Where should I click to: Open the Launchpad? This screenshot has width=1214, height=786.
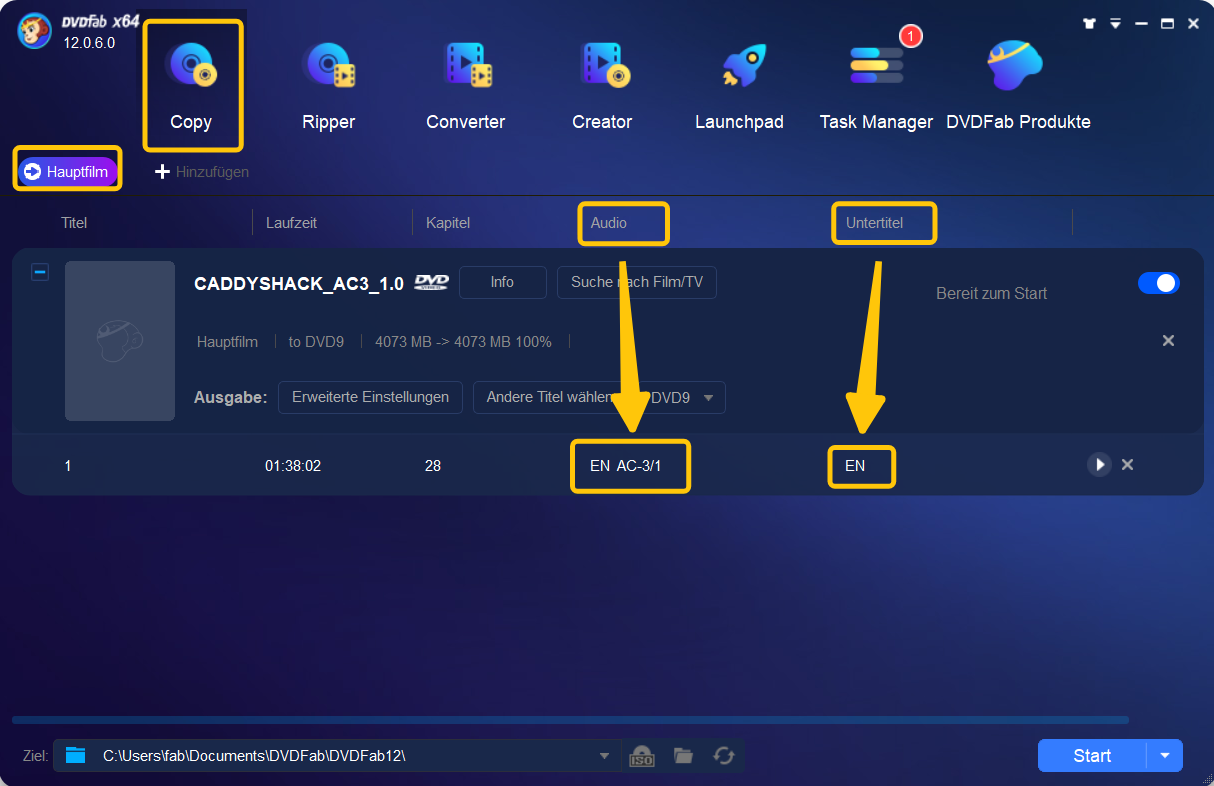(740, 86)
